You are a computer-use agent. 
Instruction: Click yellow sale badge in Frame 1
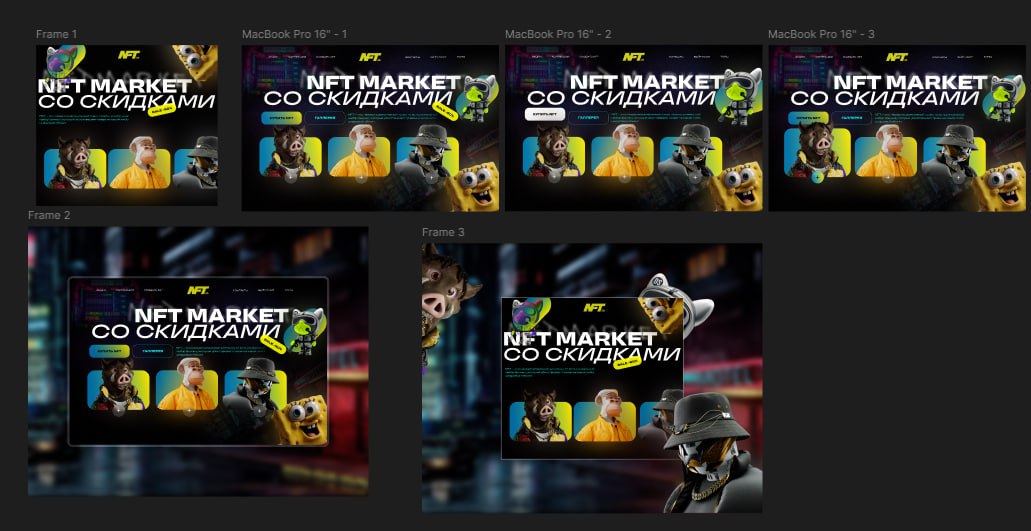click(162, 110)
